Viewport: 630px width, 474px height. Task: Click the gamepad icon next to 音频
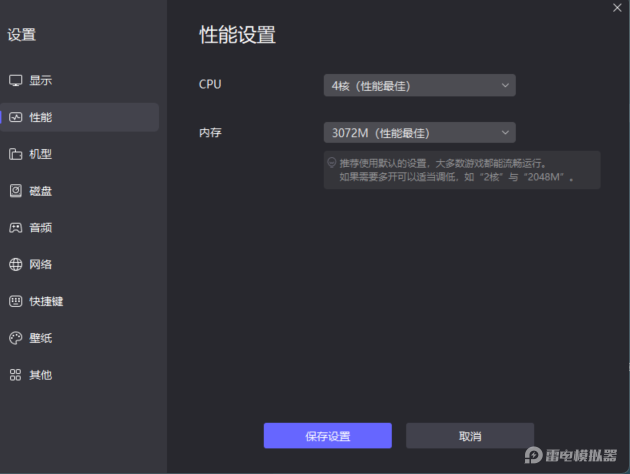pos(15,228)
